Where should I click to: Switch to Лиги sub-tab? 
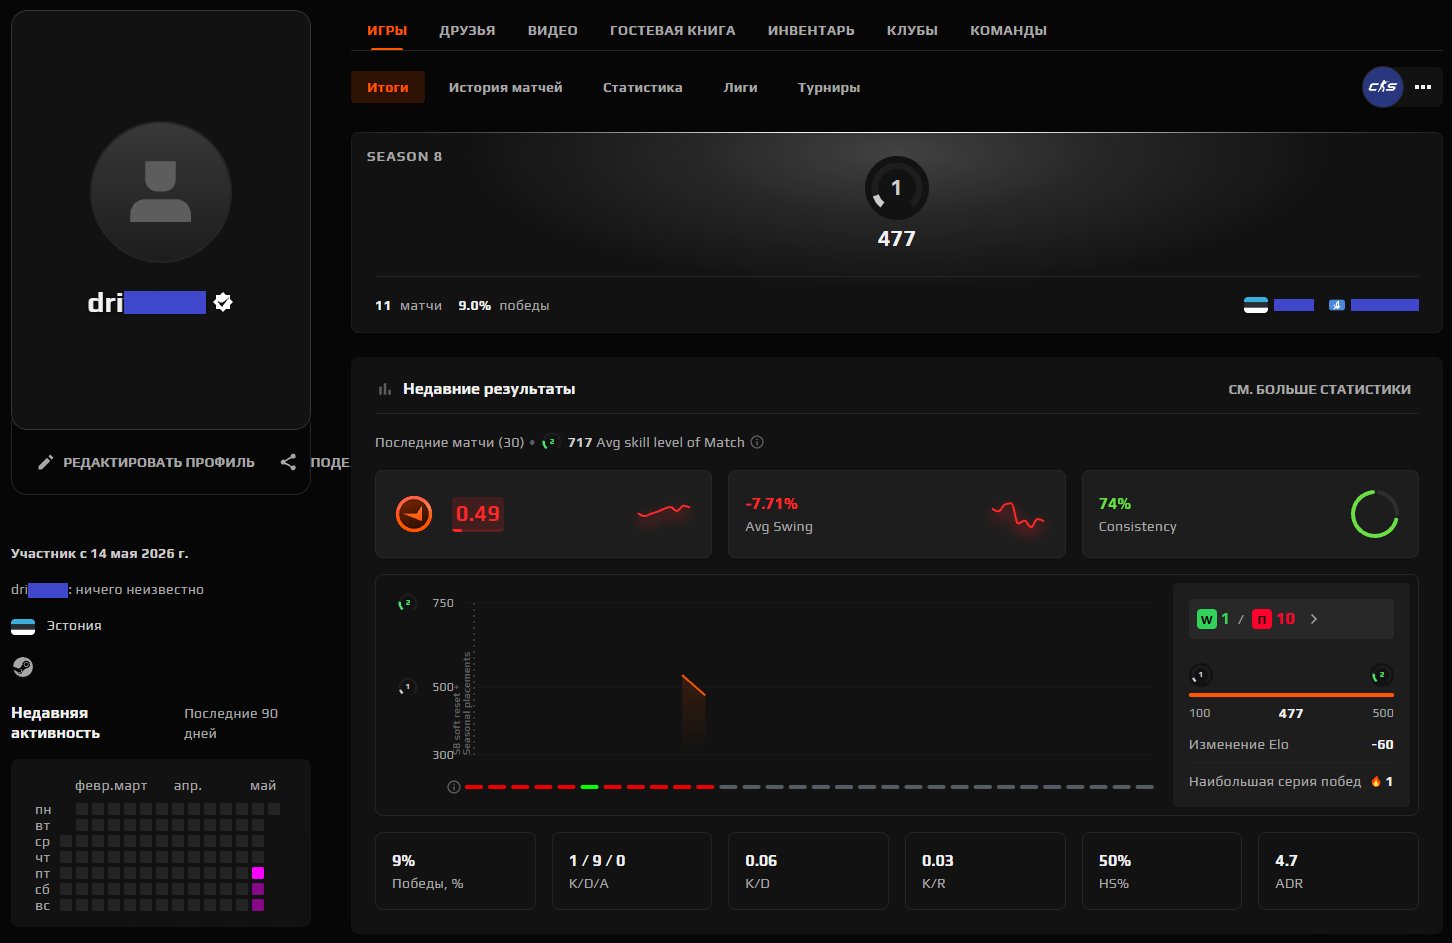tap(740, 87)
